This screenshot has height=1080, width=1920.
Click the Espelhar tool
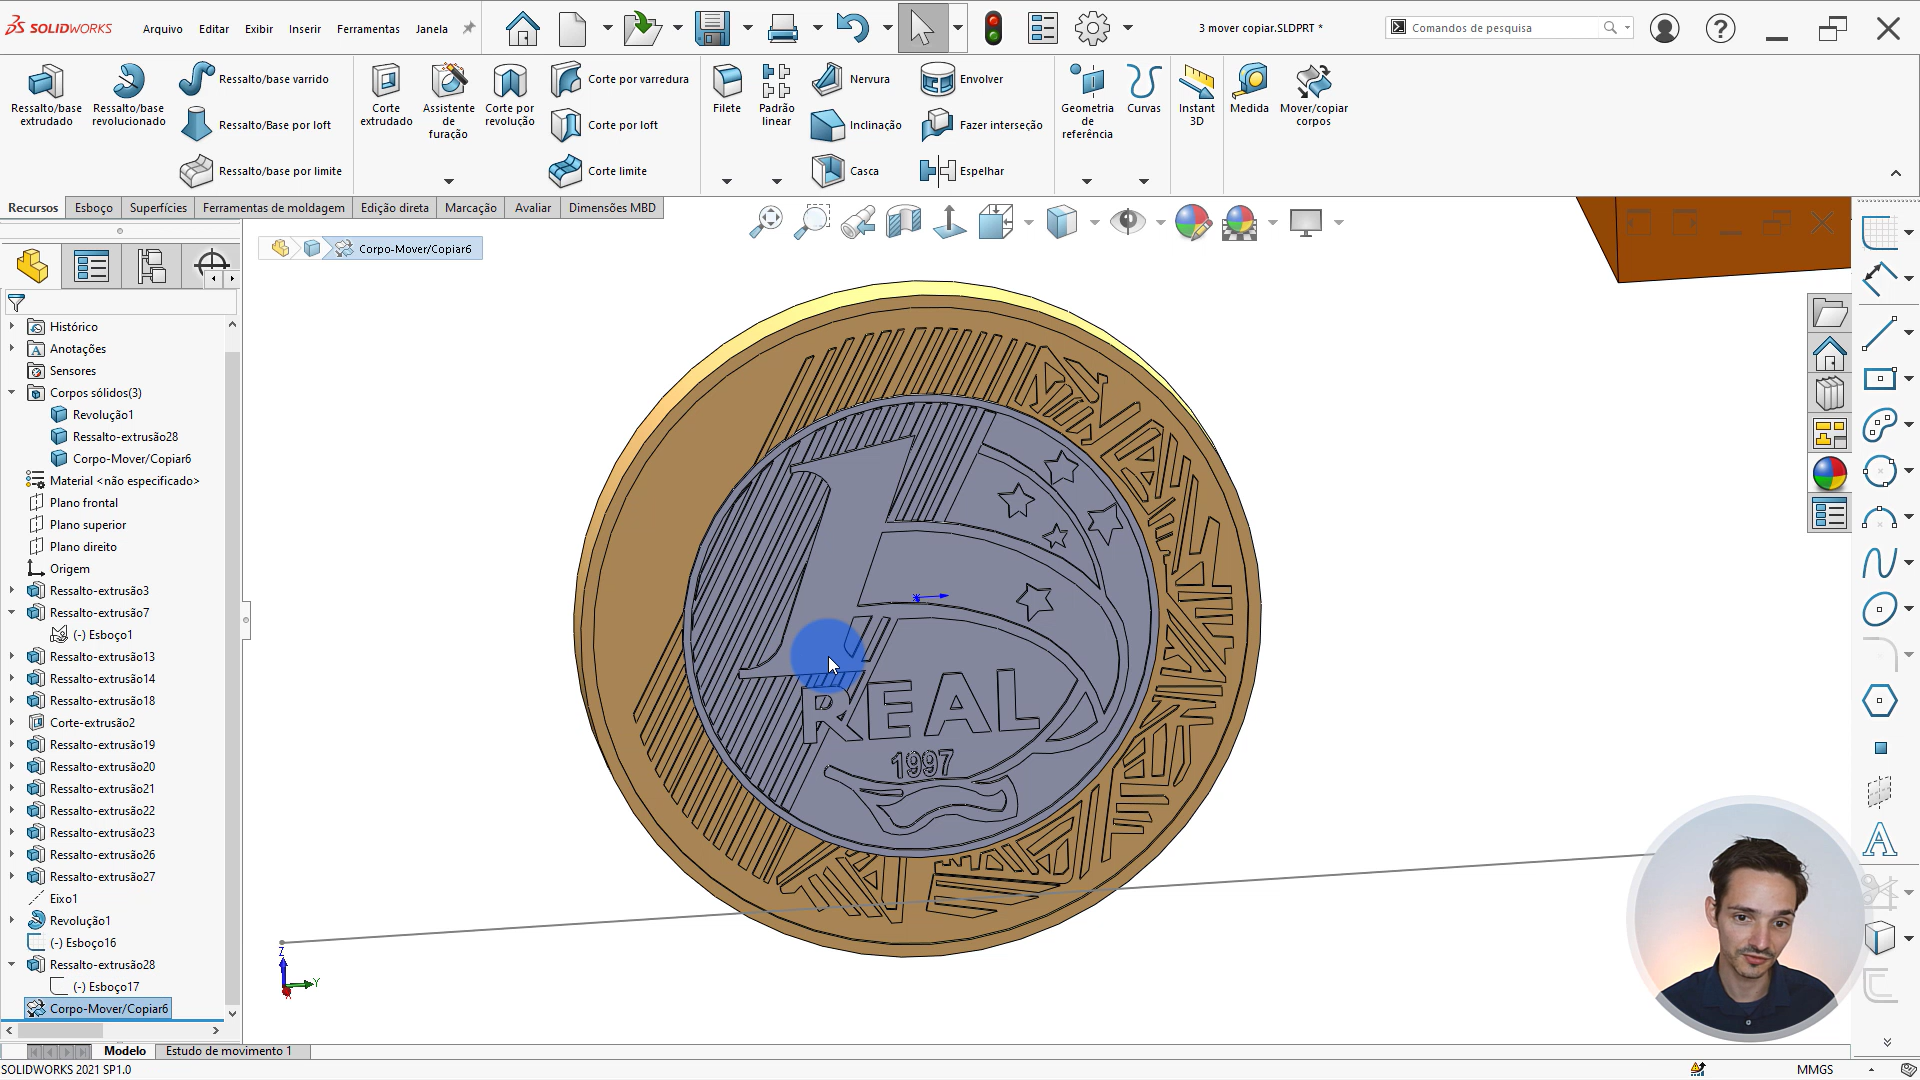[961, 171]
